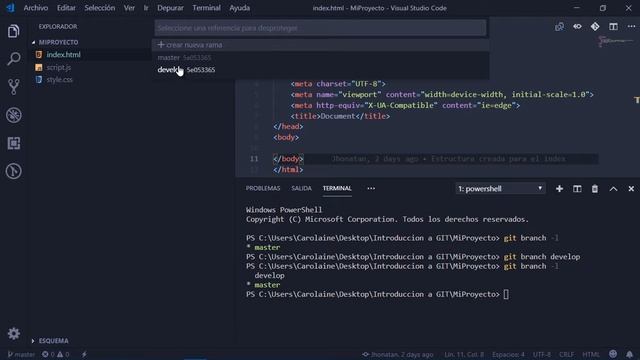The width and height of the screenshot is (640, 360).
Task: Open panel overflow ellipsis next to TERMINAL
Action: point(371,188)
